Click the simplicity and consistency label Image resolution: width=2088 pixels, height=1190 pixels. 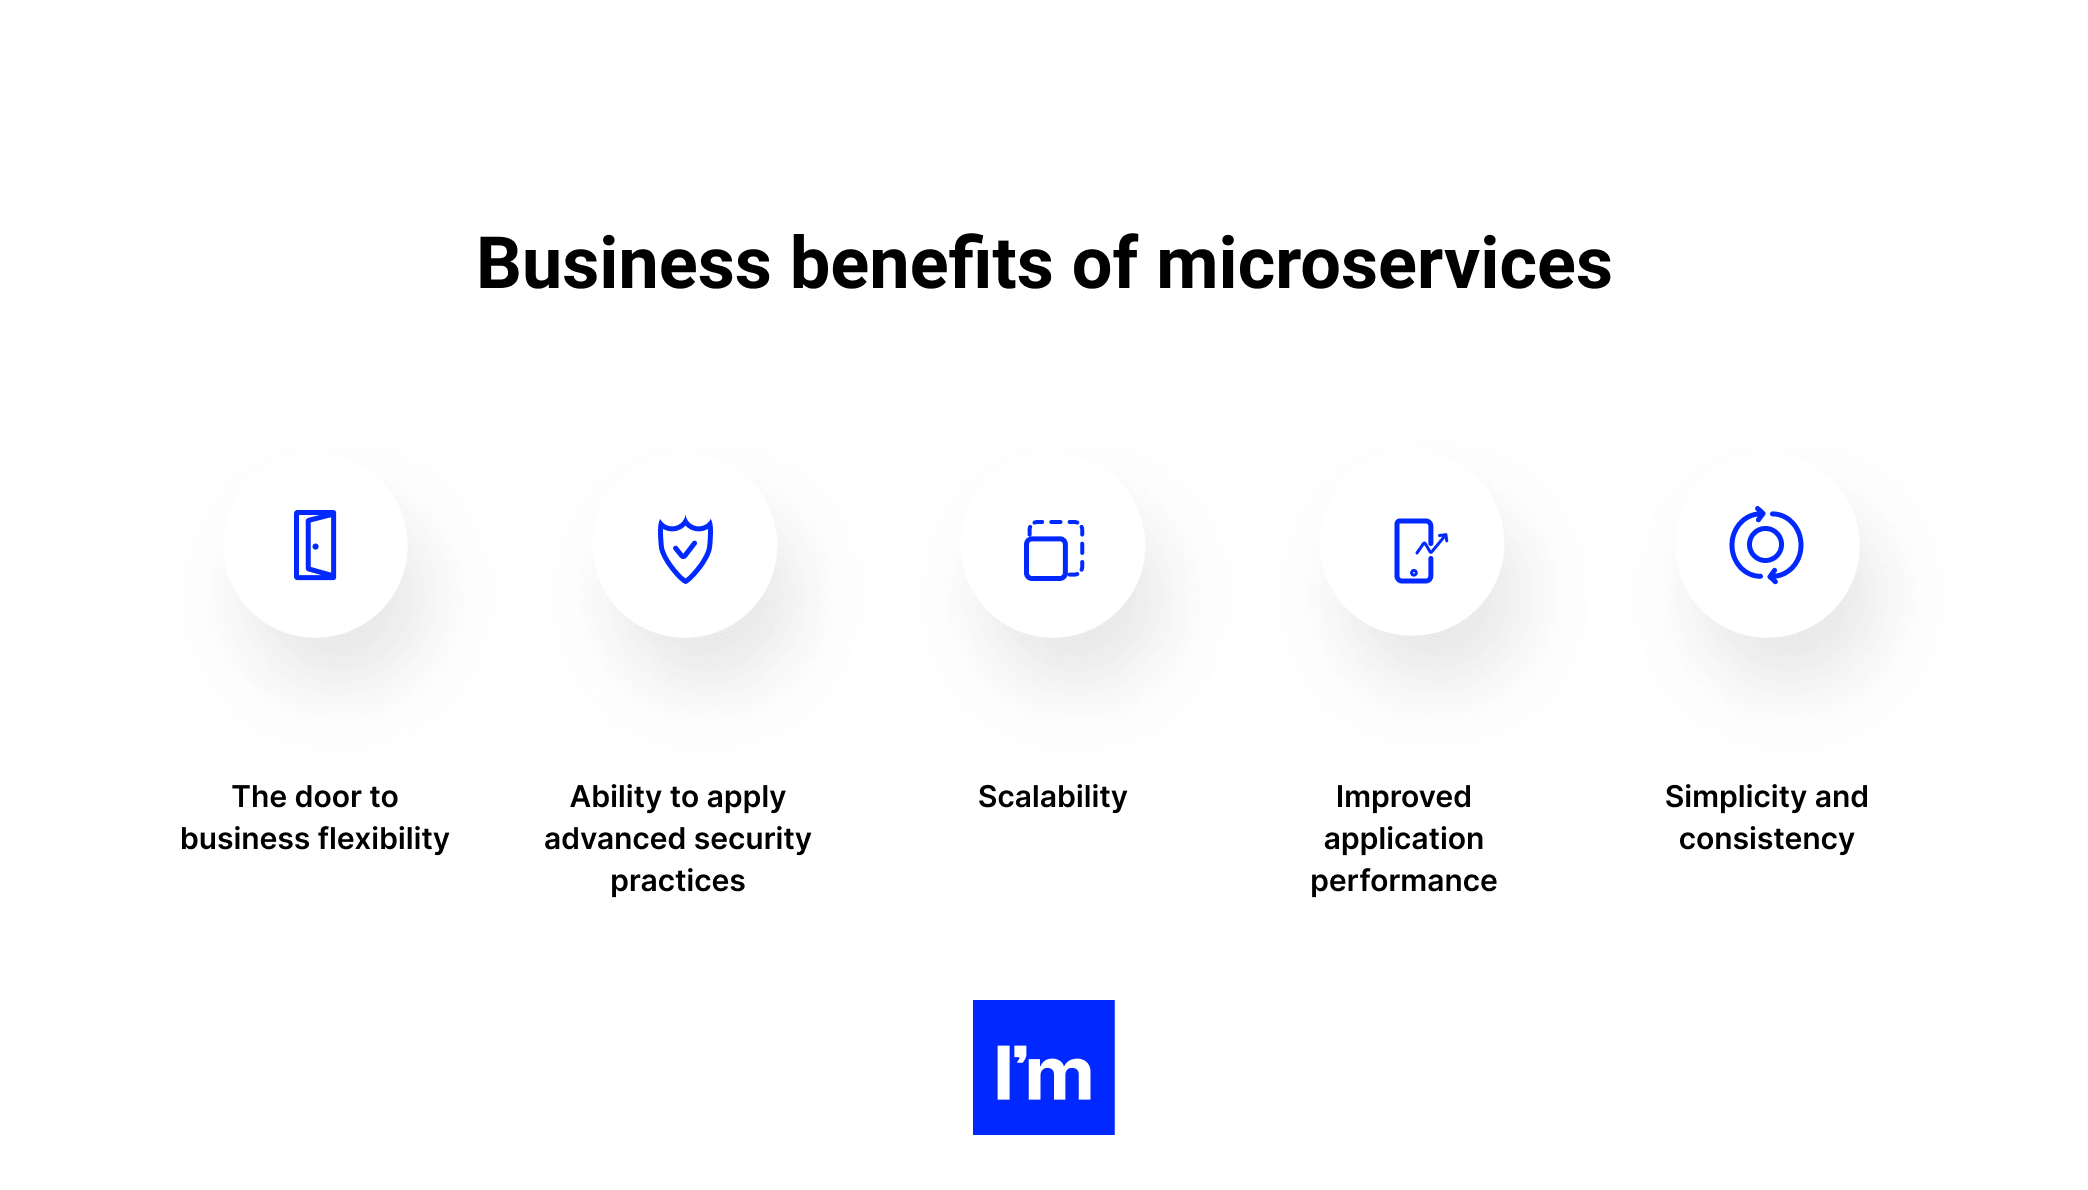pyautogui.click(x=1767, y=817)
